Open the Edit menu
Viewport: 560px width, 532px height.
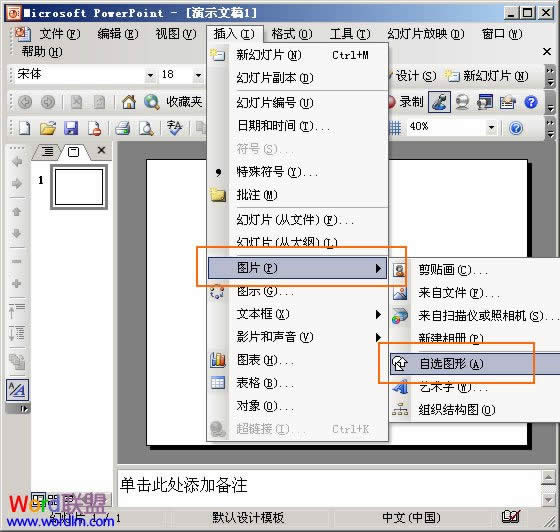click(x=118, y=34)
